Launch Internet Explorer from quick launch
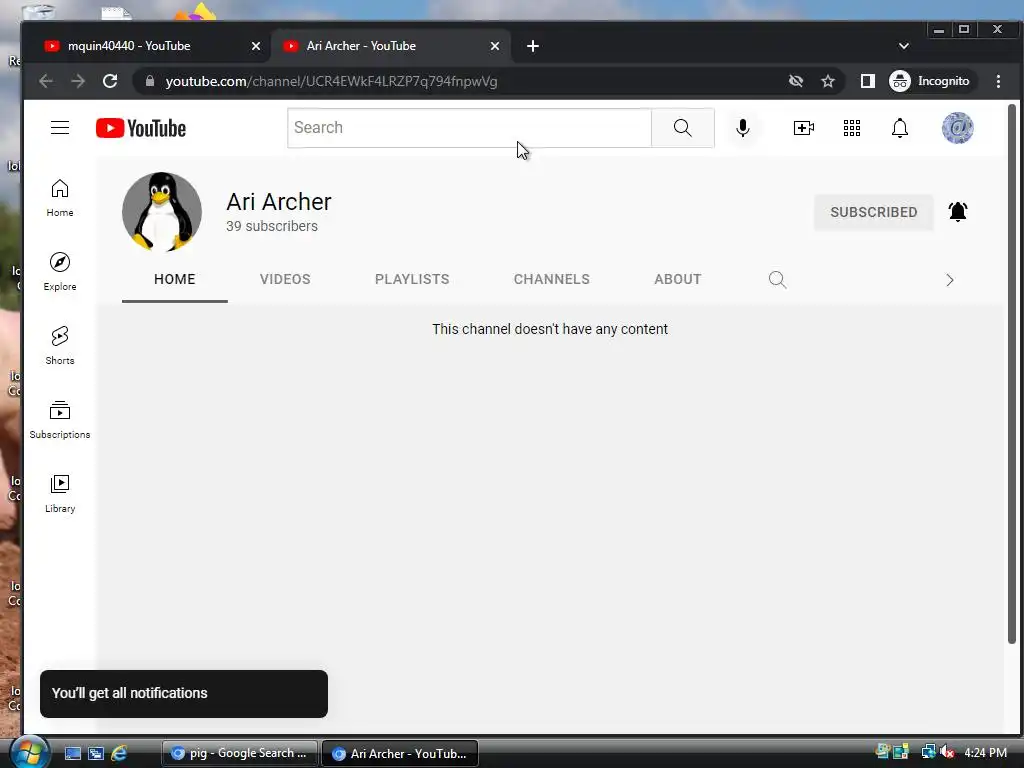 119,754
